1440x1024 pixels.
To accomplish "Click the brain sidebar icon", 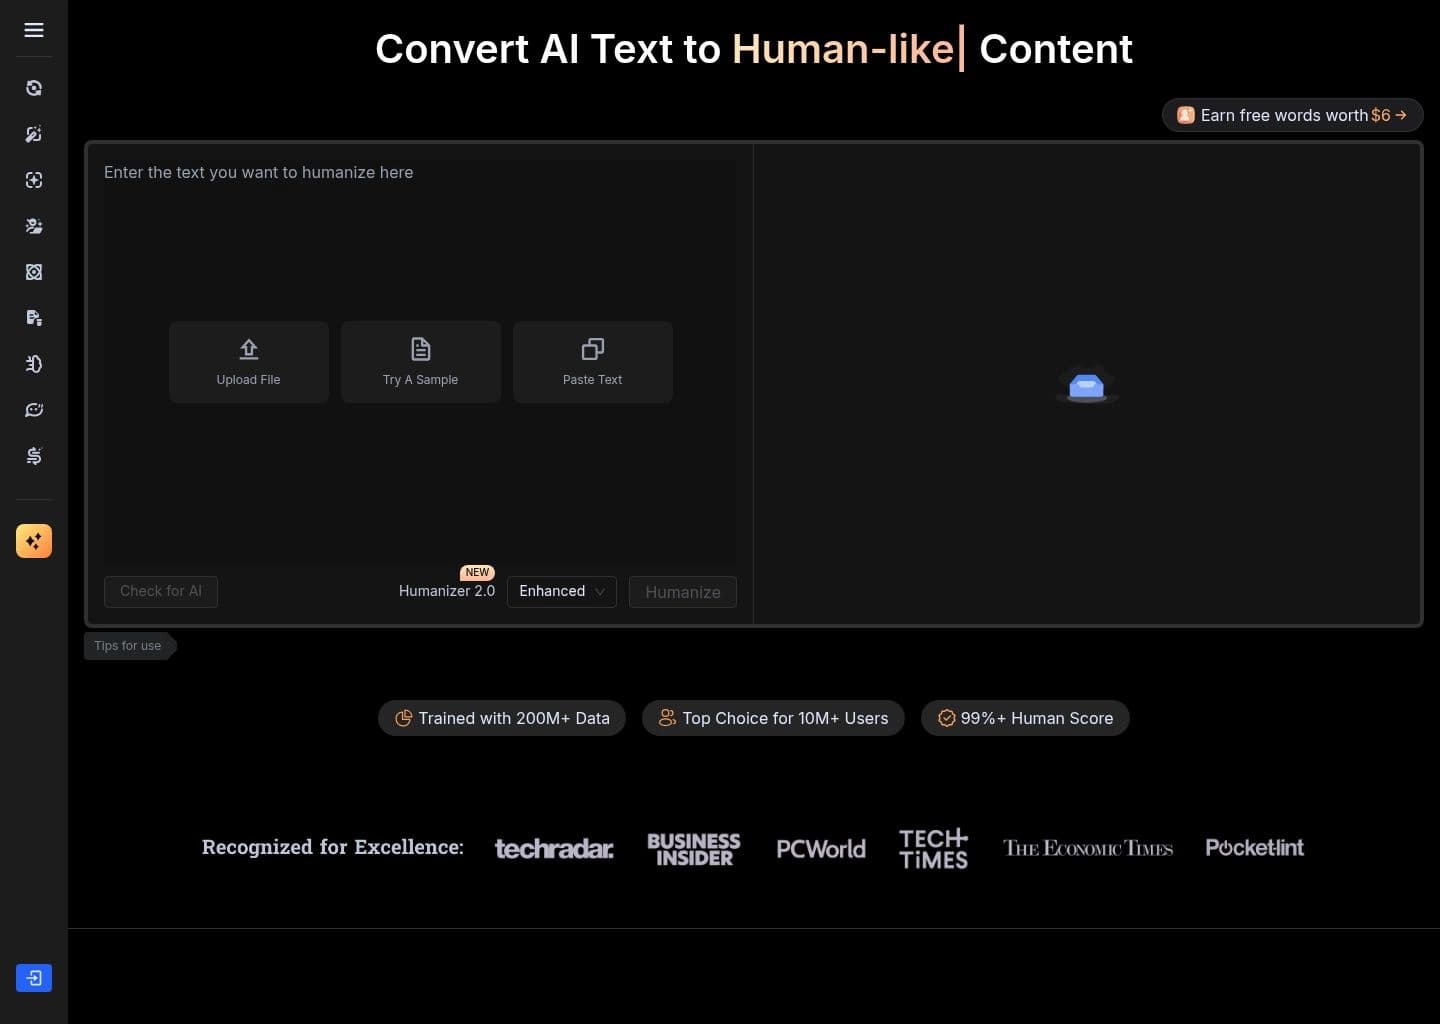I will coord(34,364).
